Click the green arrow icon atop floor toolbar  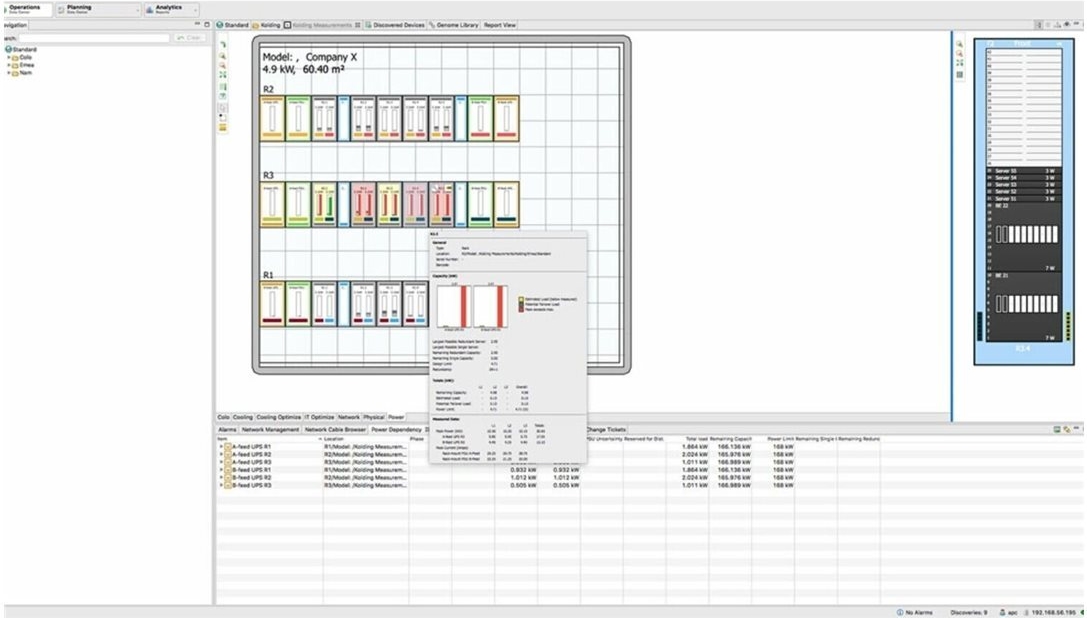point(222,45)
